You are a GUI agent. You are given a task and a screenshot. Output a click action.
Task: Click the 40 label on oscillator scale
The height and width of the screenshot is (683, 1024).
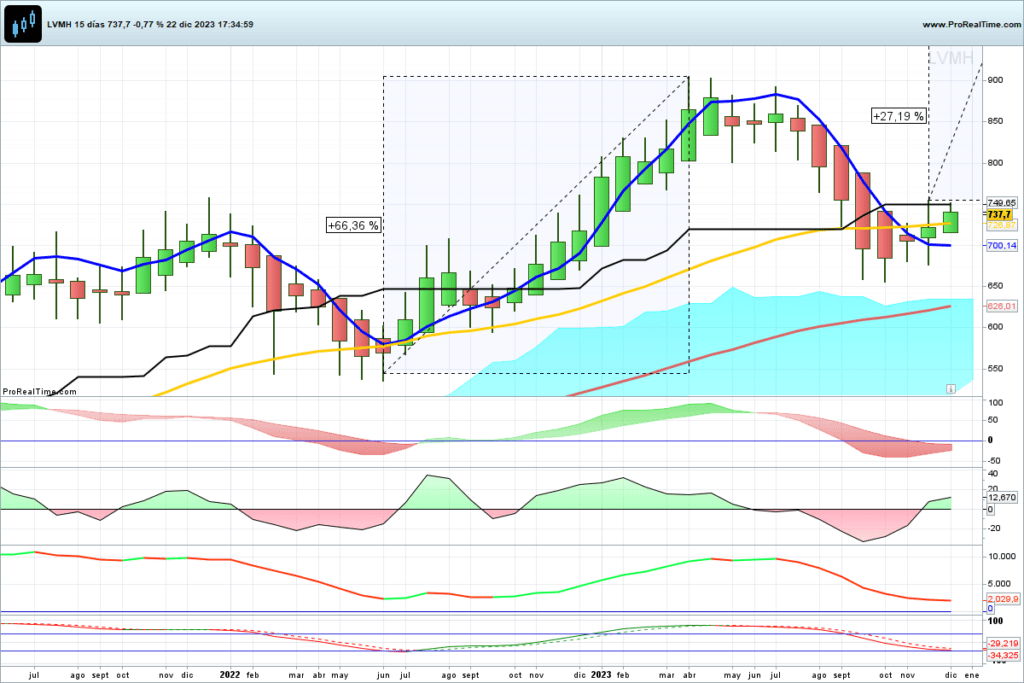(993, 473)
